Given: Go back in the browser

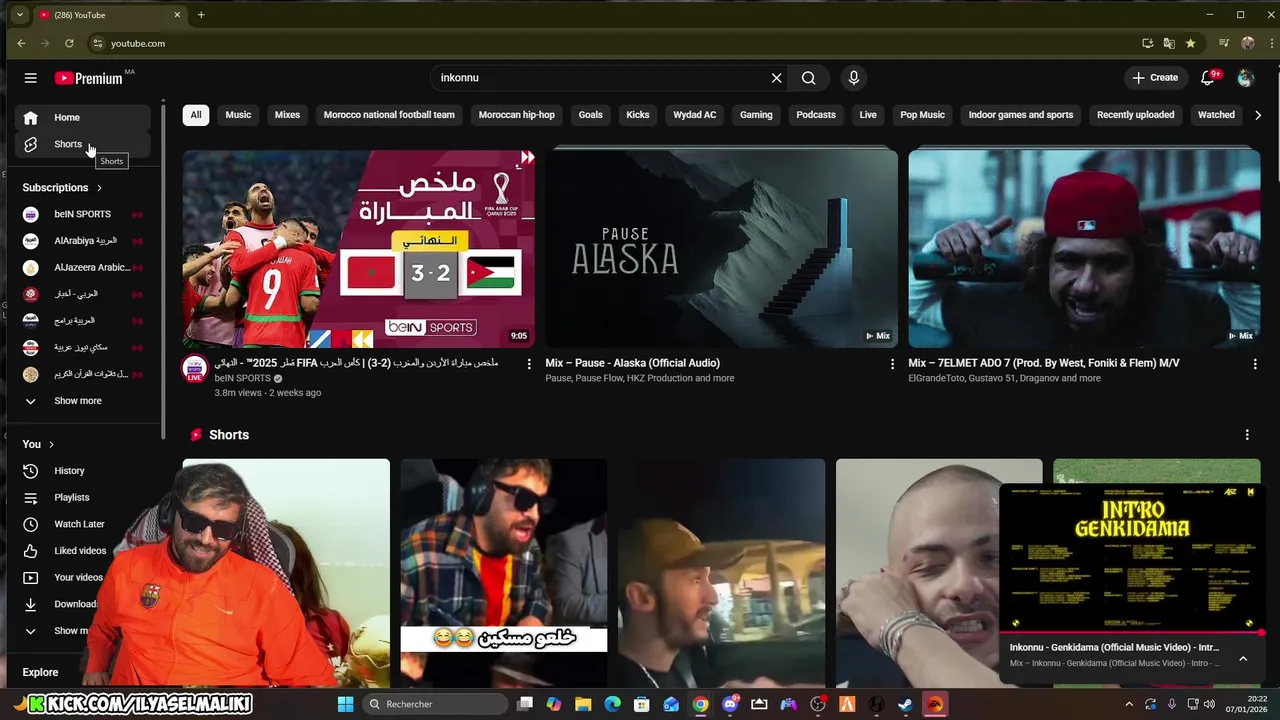Looking at the screenshot, I should coord(21,44).
